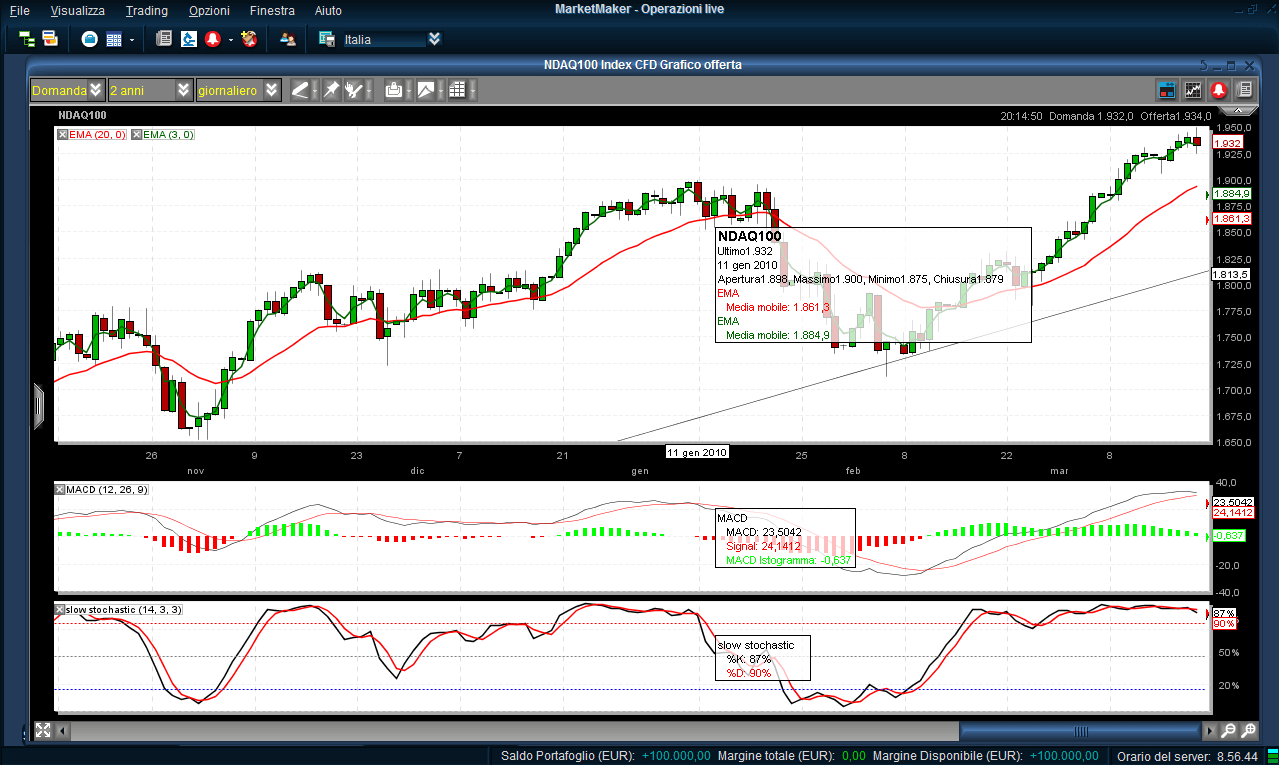Click the pushpin tool in chart toolbar
Image resolution: width=1279 pixels, height=765 pixels.
332,90
